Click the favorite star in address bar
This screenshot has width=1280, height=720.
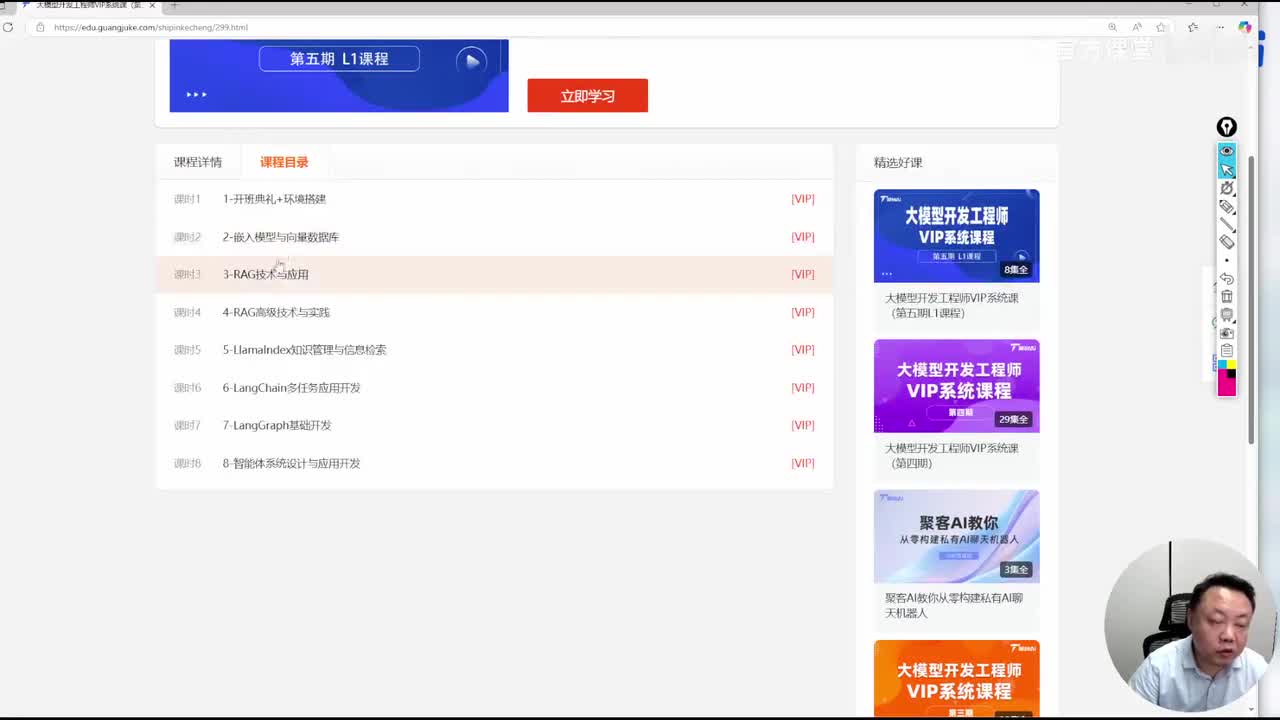(x=1161, y=27)
